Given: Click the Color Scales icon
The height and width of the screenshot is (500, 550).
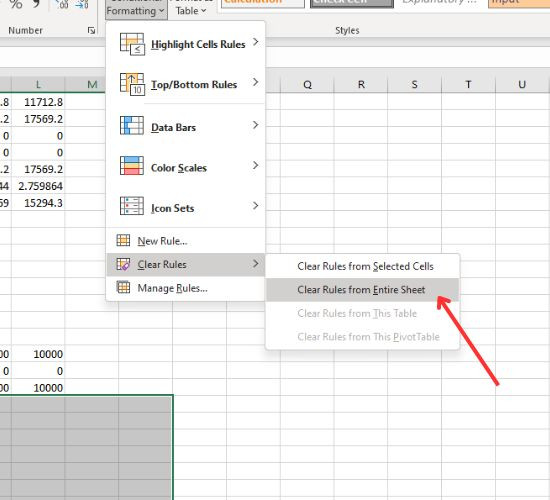Looking at the screenshot, I should pos(132,166).
